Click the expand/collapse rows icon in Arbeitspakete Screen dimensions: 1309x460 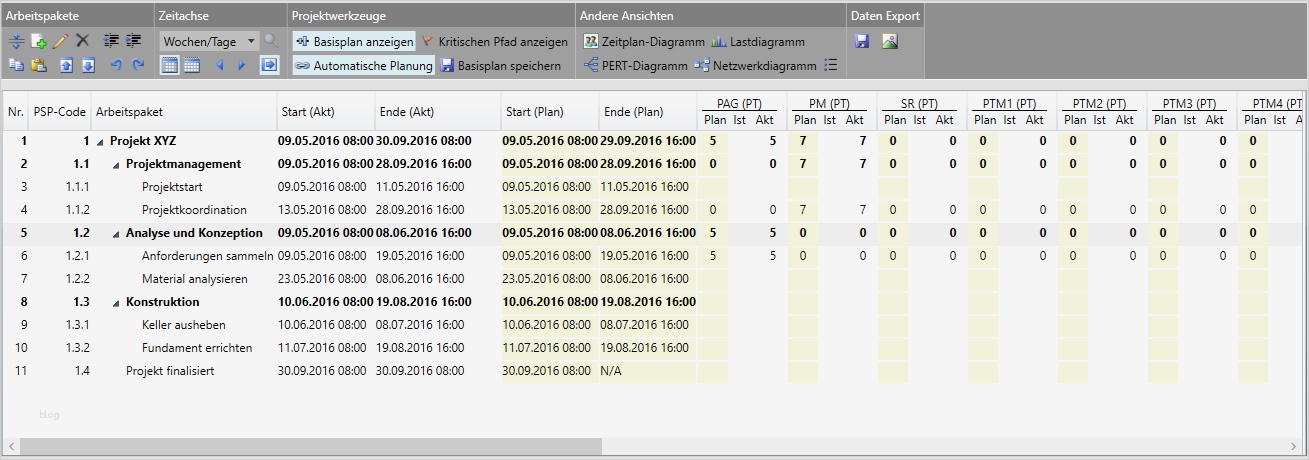(16, 41)
